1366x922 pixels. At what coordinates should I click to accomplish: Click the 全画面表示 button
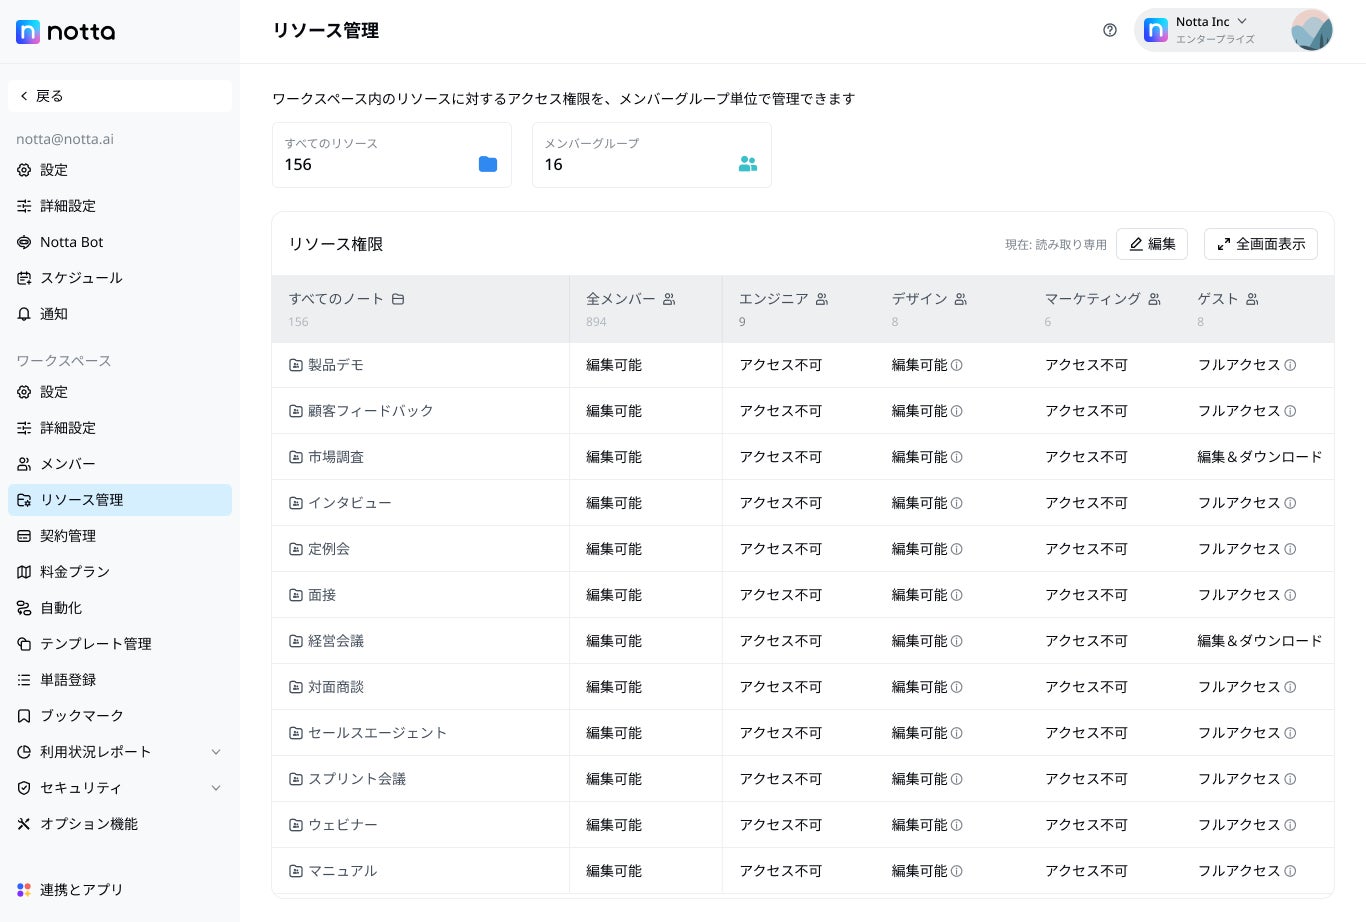point(1261,244)
